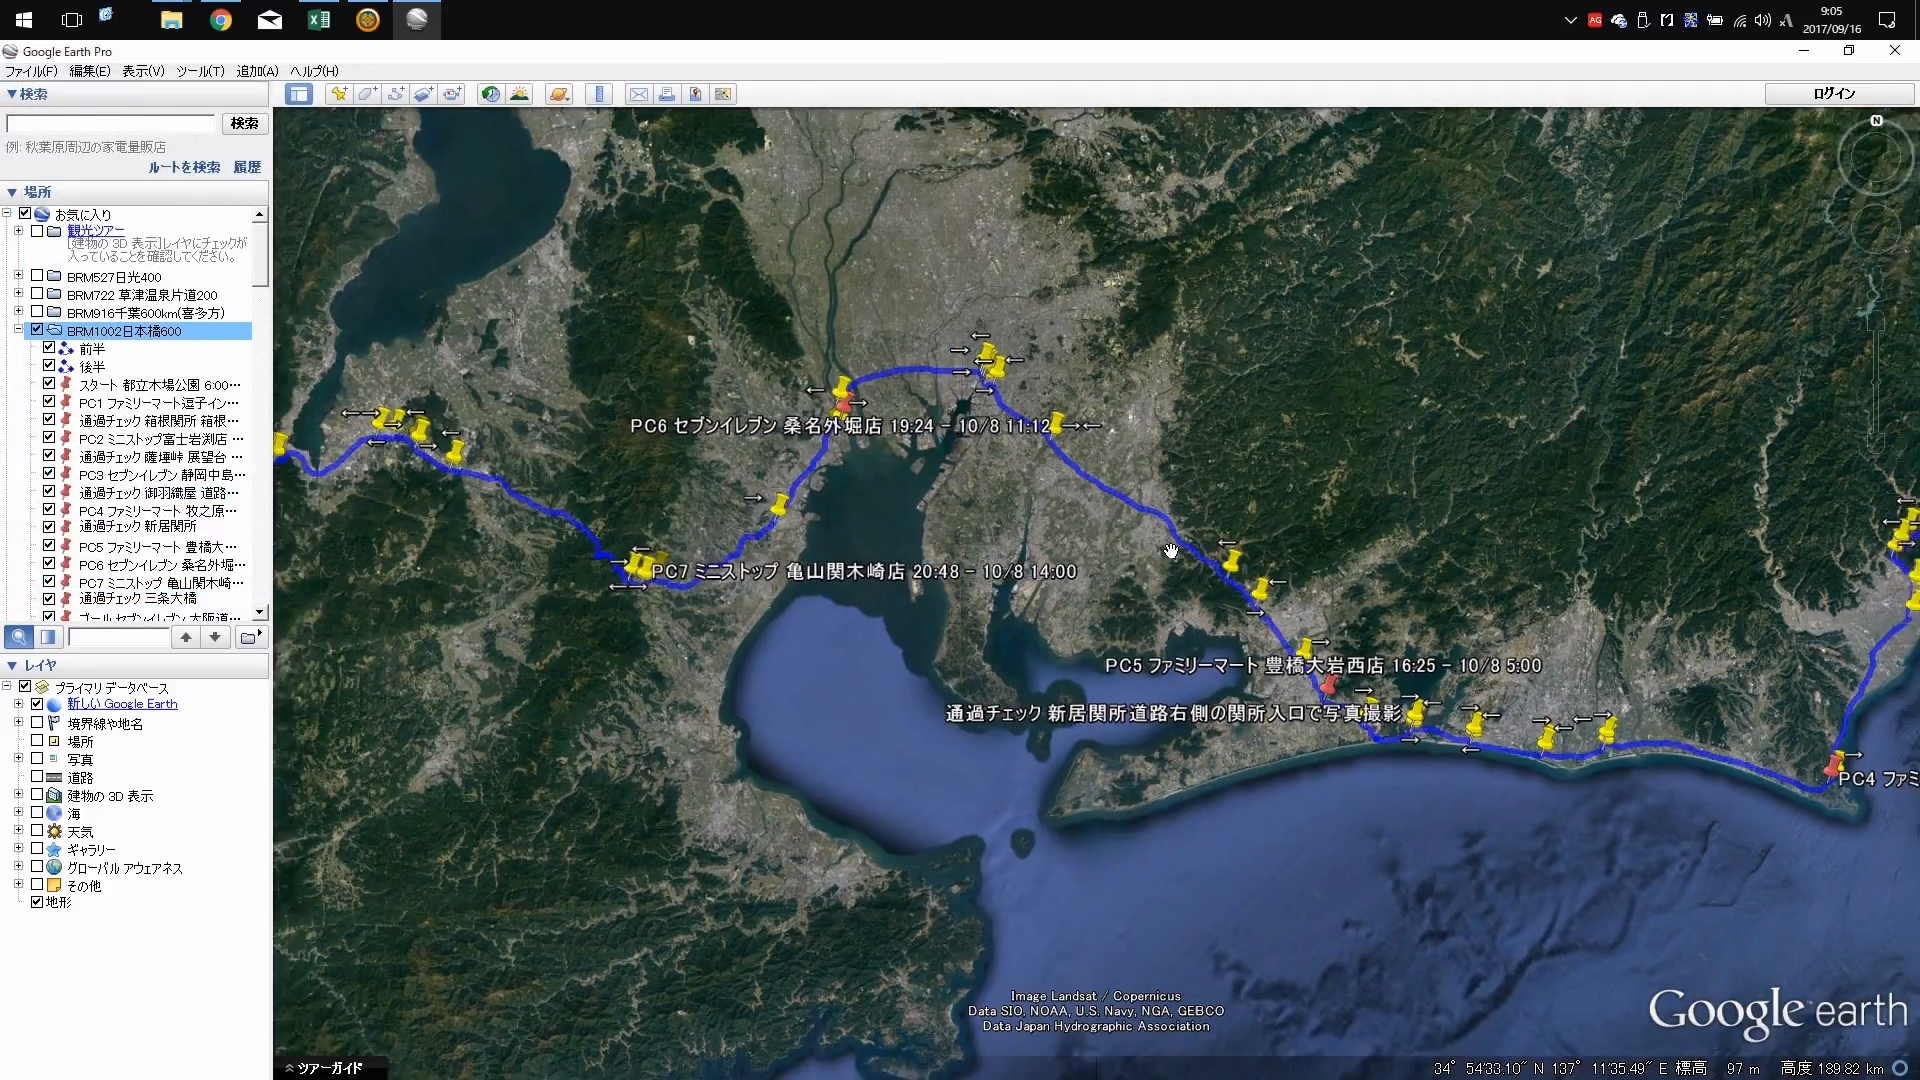This screenshot has width=1920, height=1080.
Task: Start the Record a Tour tool
Action: tap(452, 94)
